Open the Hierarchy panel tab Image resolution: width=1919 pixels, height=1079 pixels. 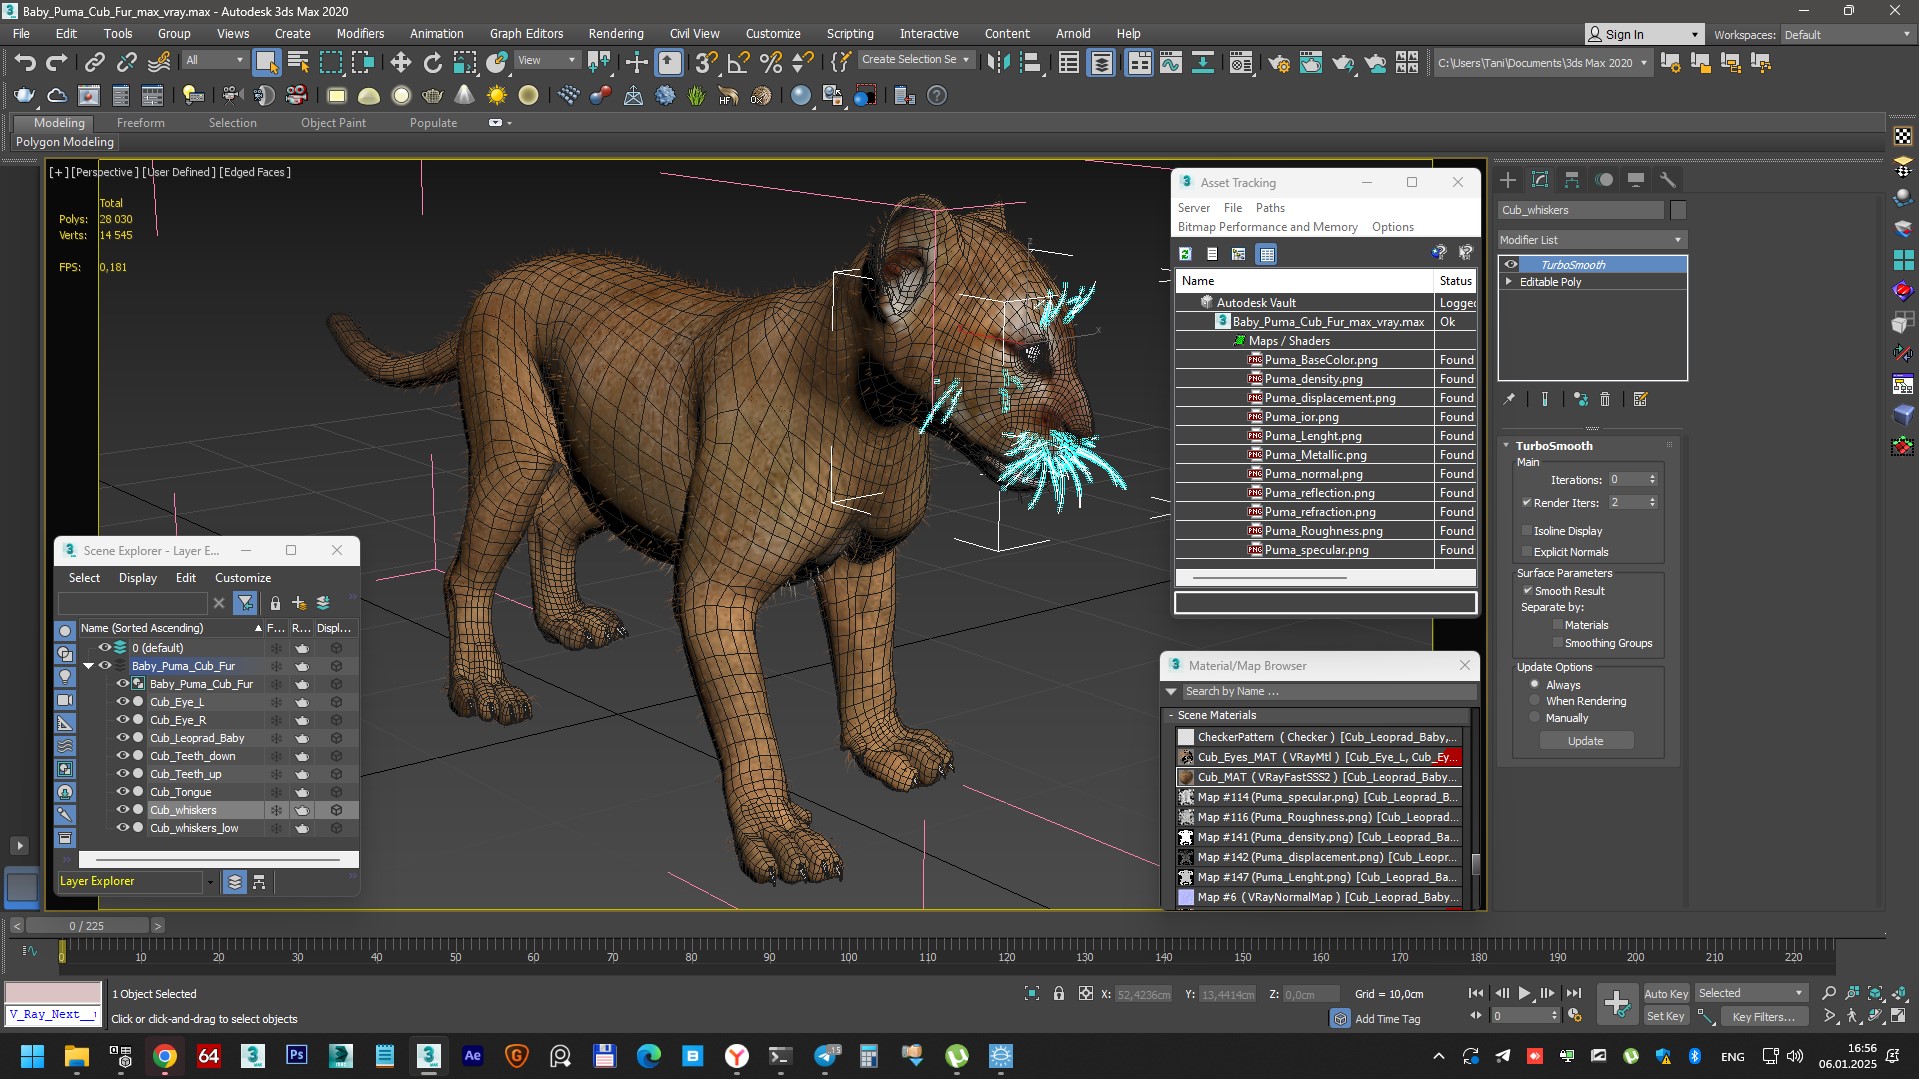click(x=1572, y=180)
